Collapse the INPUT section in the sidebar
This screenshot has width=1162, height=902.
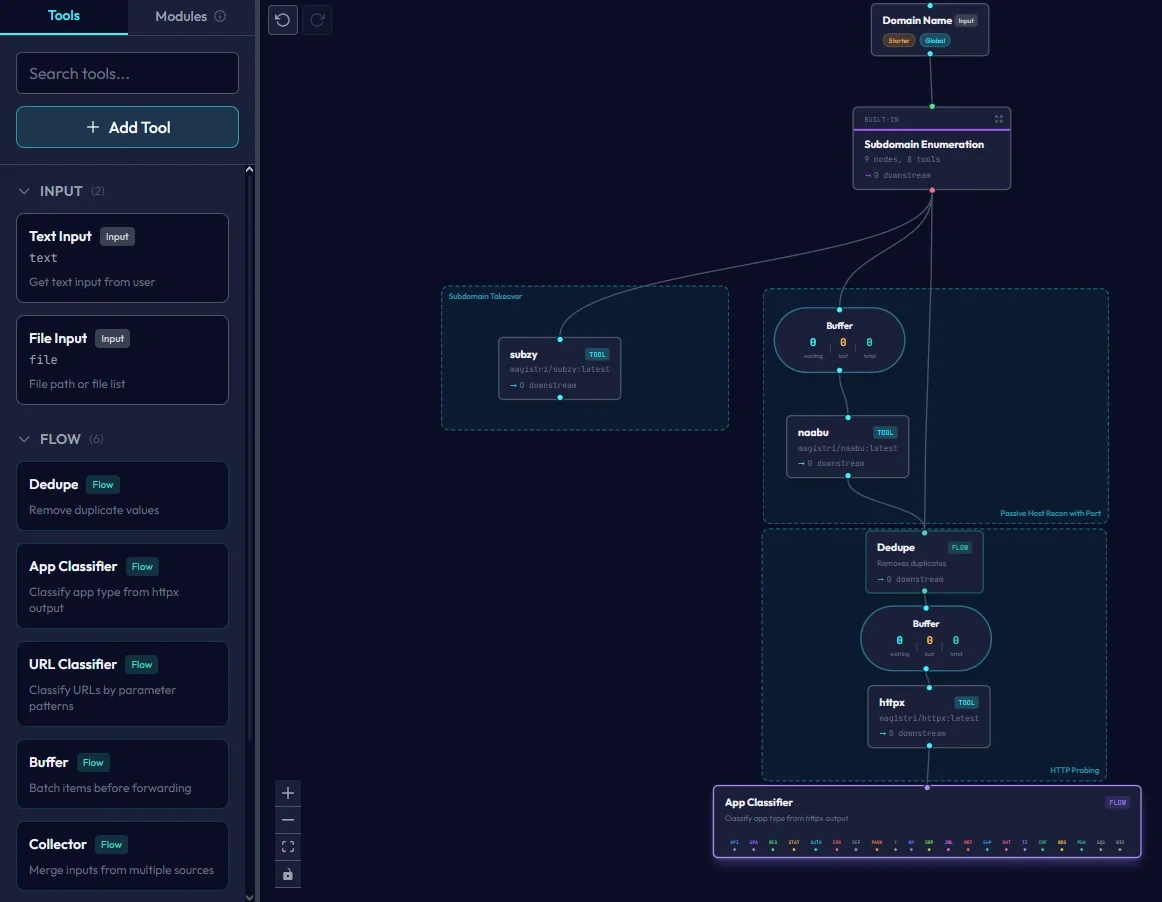[24, 190]
